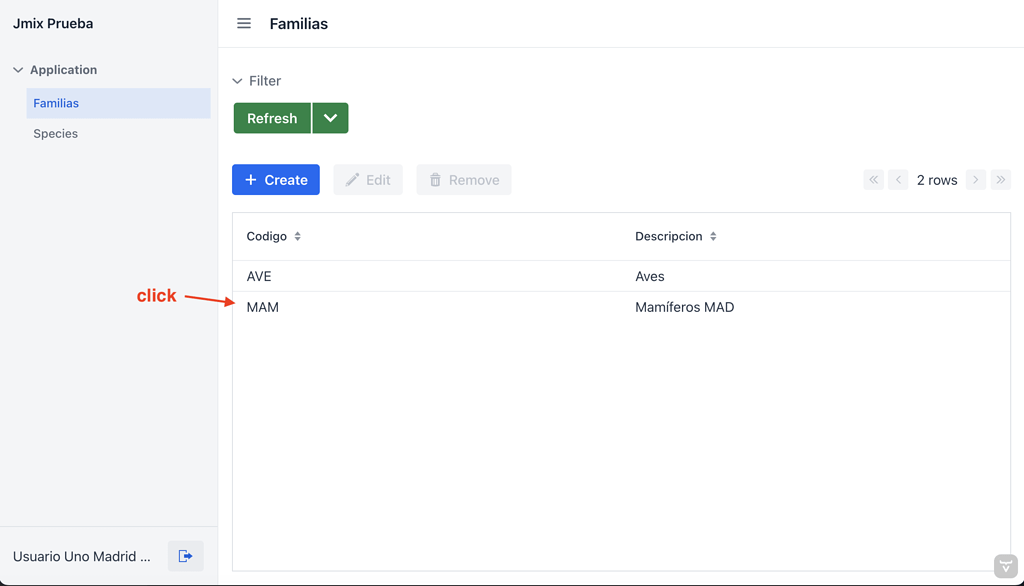This screenshot has width=1024, height=586.
Task: Create a new Familia record
Action: (x=276, y=179)
